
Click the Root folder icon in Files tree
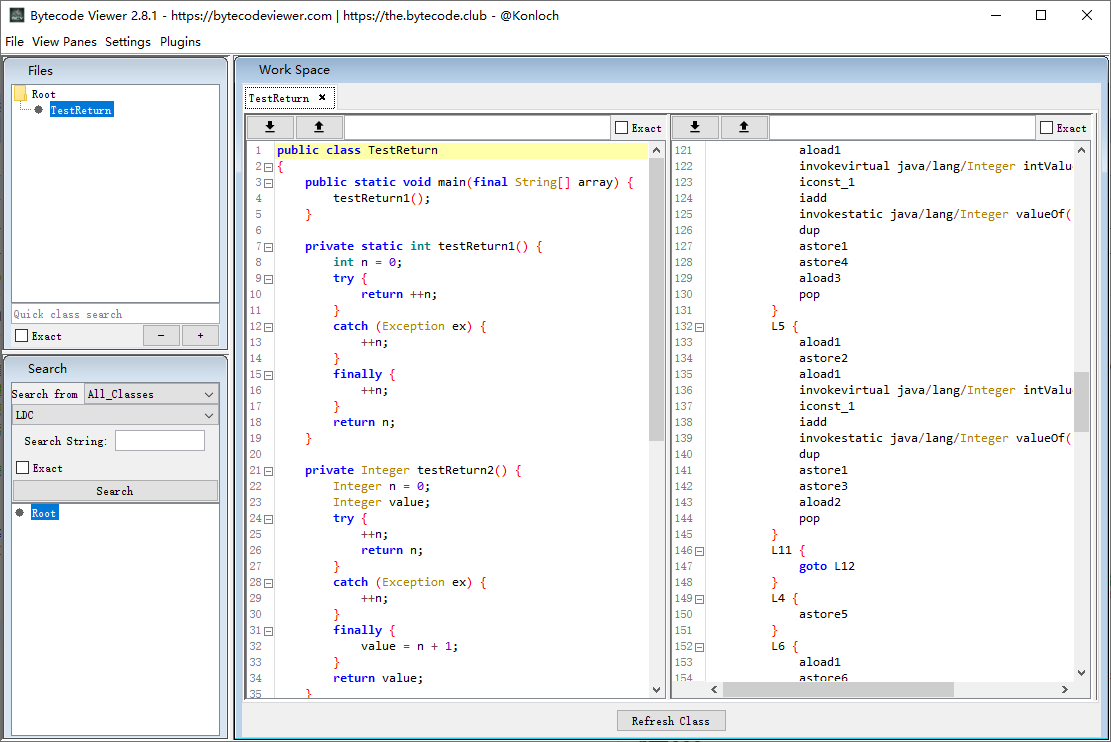(20, 94)
